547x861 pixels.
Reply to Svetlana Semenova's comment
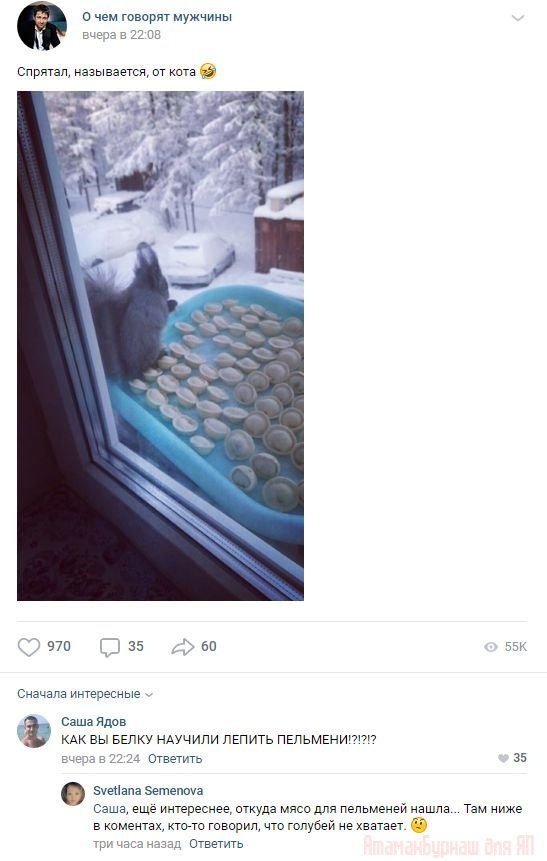pos(216,844)
